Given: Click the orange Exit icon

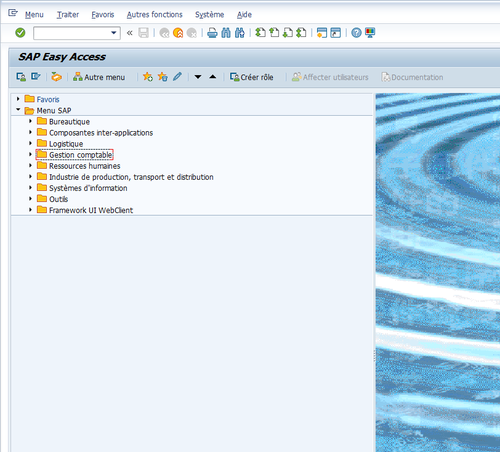Looking at the screenshot, I should point(178,33).
